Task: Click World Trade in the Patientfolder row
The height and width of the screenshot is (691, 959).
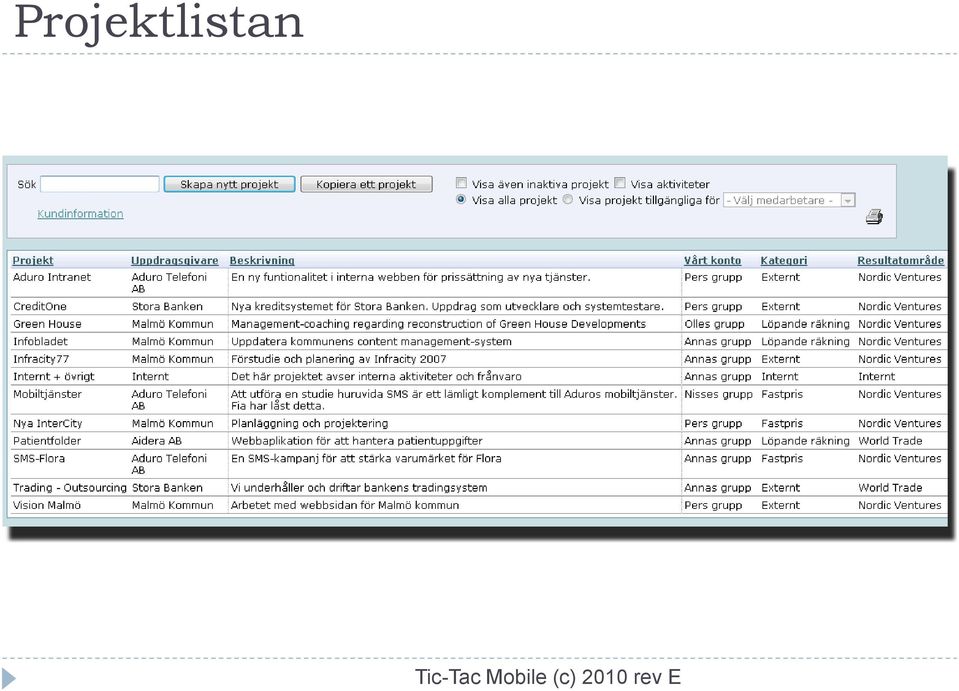Action: pos(890,441)
